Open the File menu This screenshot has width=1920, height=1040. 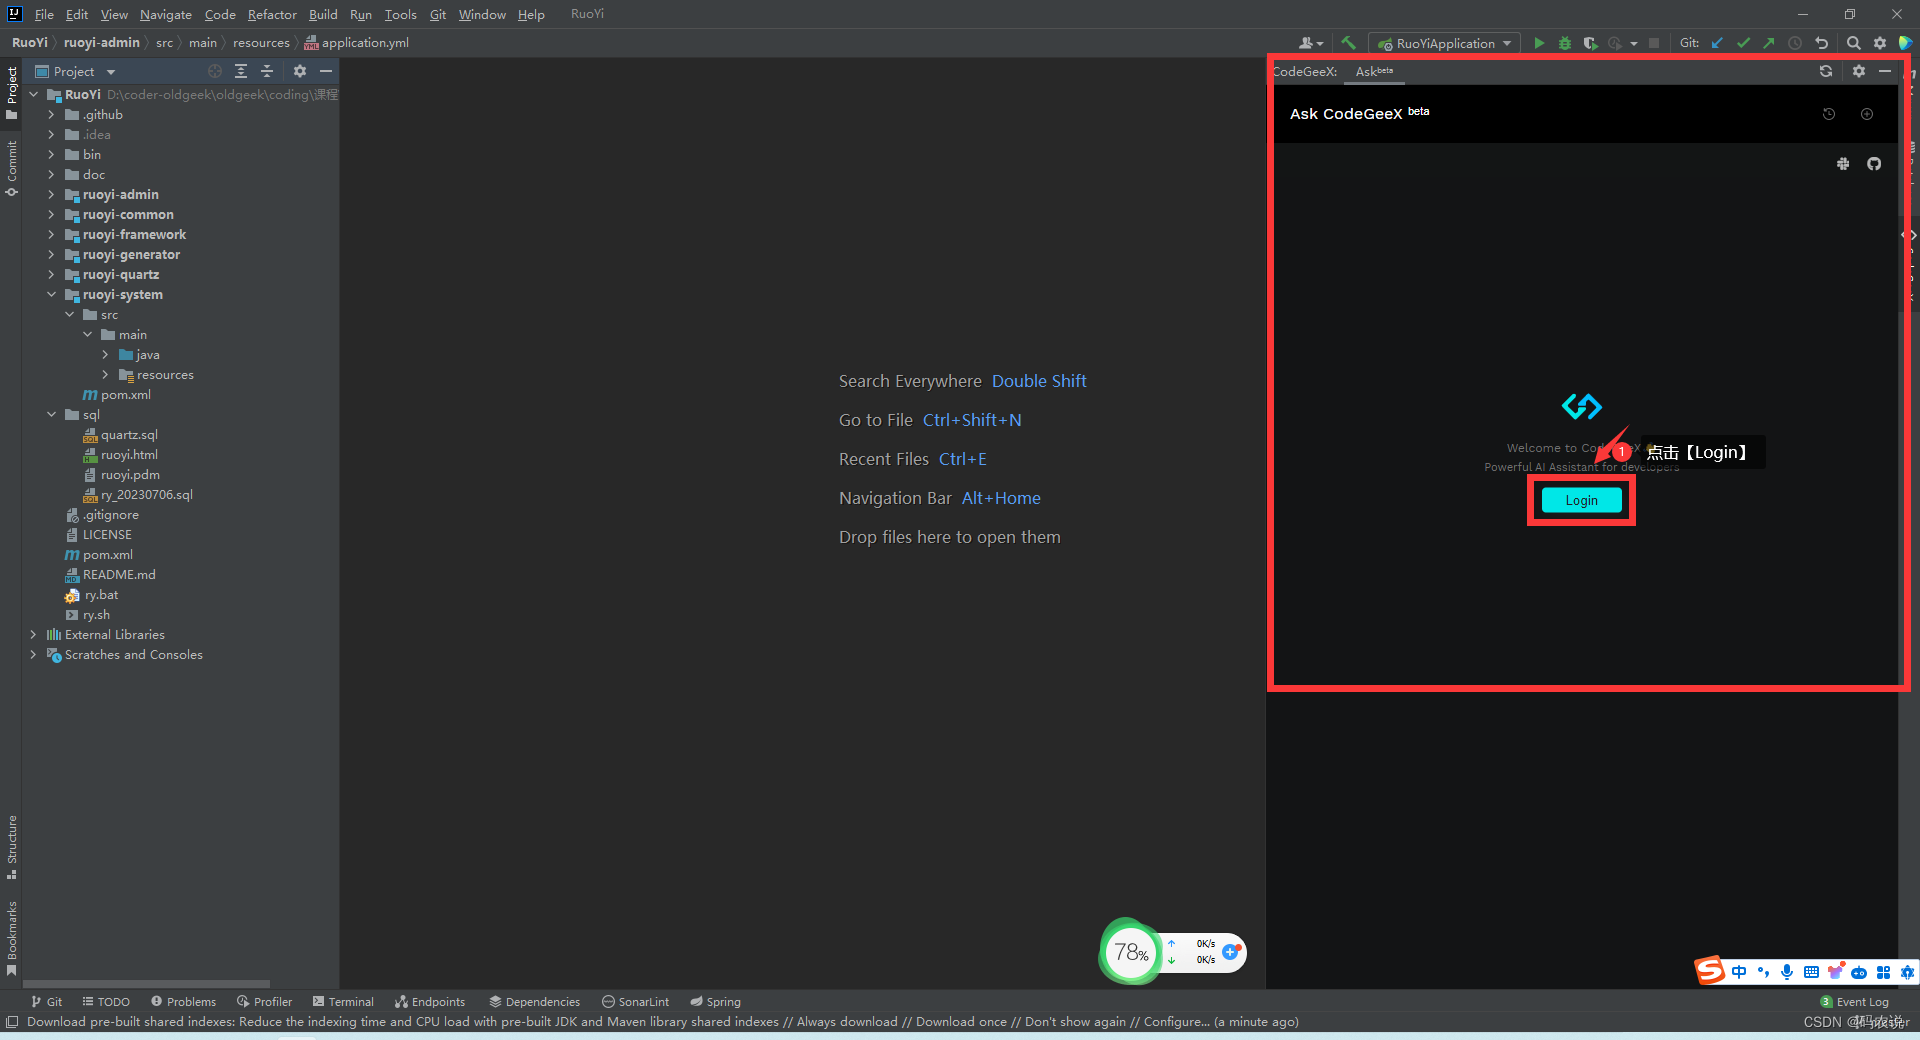(44, 14)
